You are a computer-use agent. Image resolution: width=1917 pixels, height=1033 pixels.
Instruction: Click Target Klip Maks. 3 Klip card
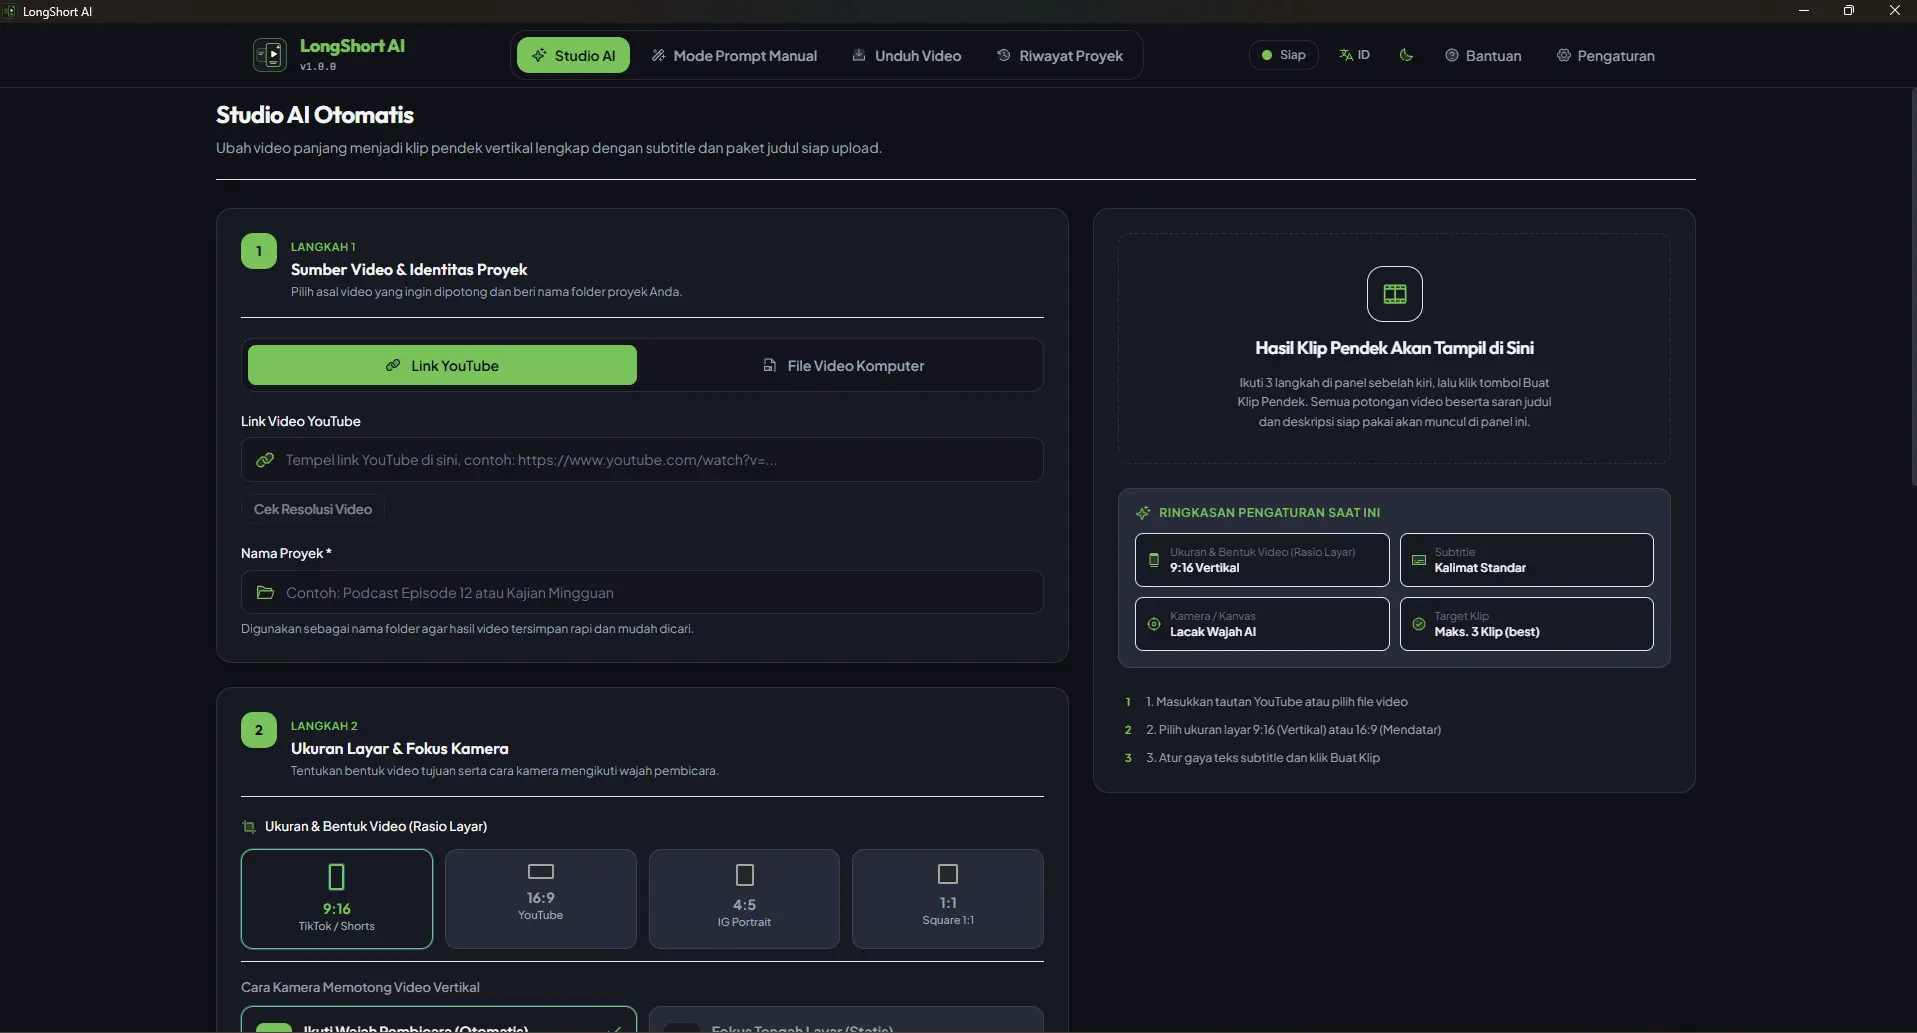pos(1527,624)
